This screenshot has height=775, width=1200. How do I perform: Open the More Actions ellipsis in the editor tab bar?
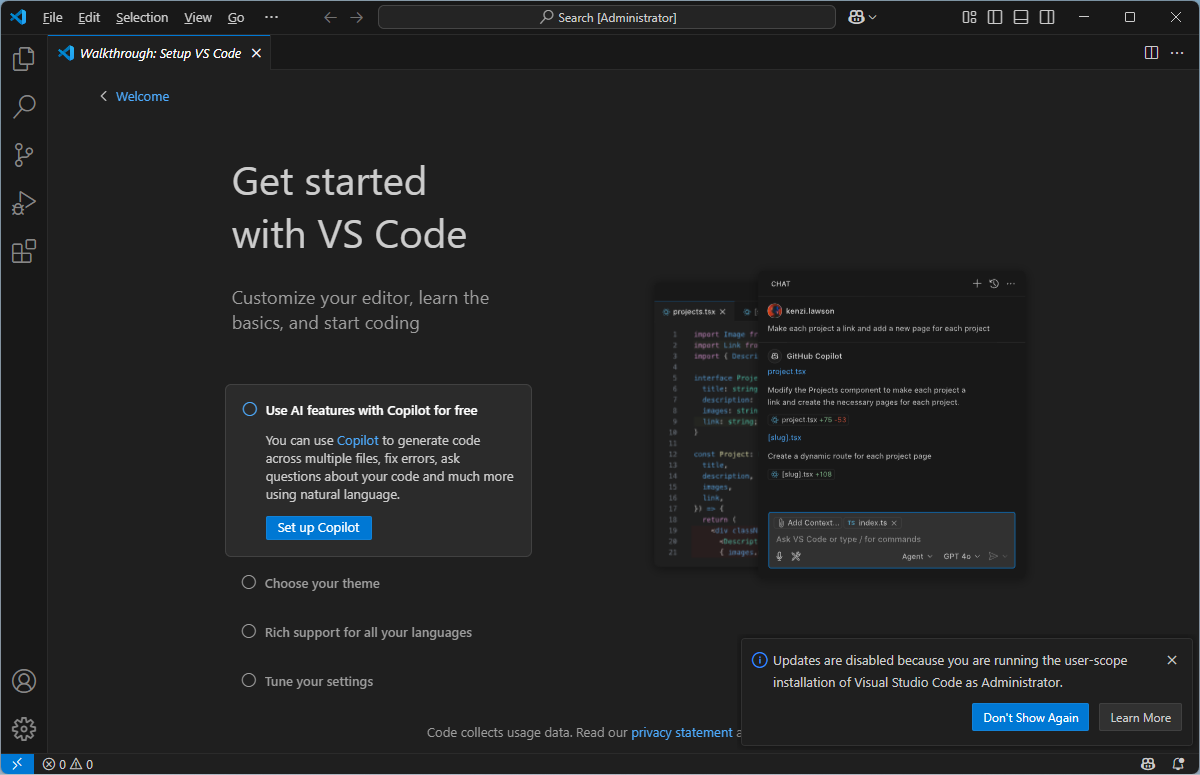tap(1177, 53)
